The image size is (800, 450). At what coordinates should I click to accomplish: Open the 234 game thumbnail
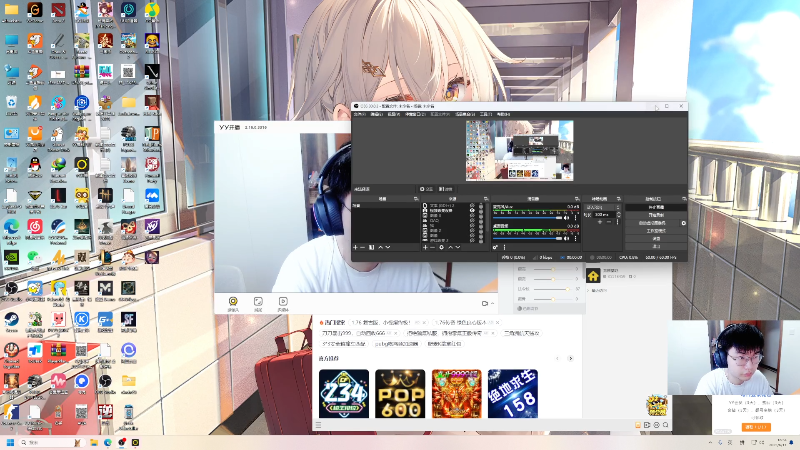pyautogui.click(x=344, y=393)
